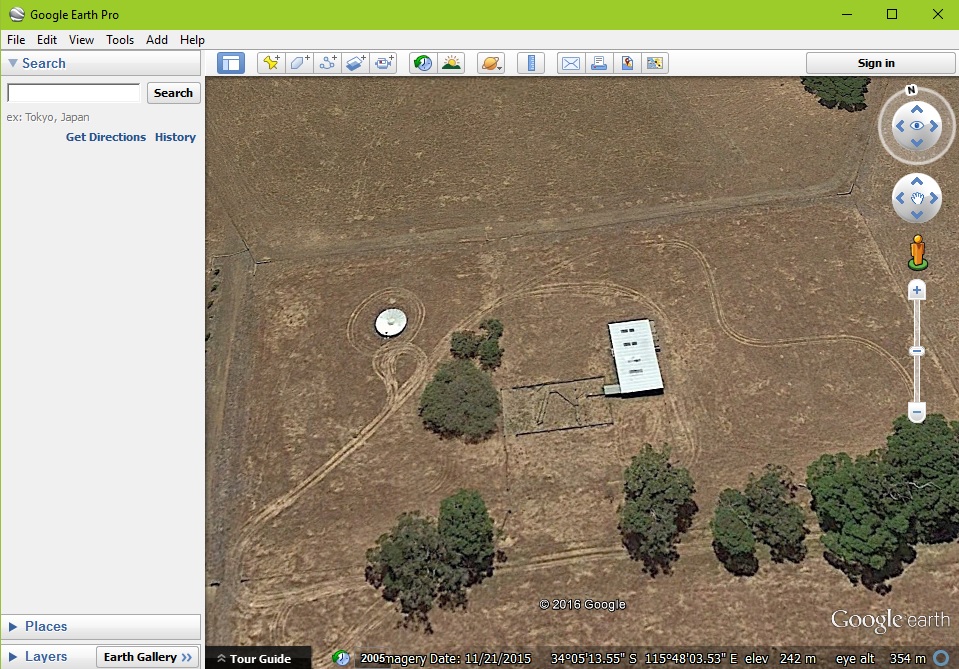
Task: Click the streaming status ring icon
Action: pos(941,659)
